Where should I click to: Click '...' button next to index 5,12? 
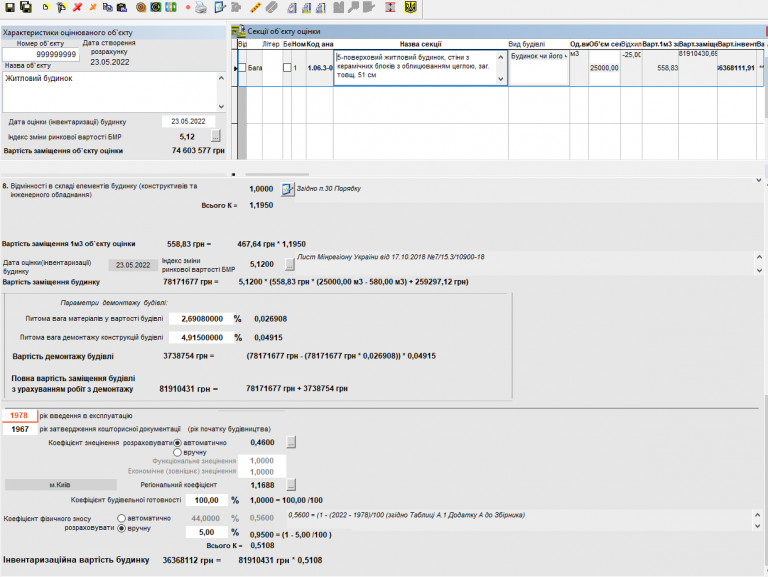tap(216, 136)
